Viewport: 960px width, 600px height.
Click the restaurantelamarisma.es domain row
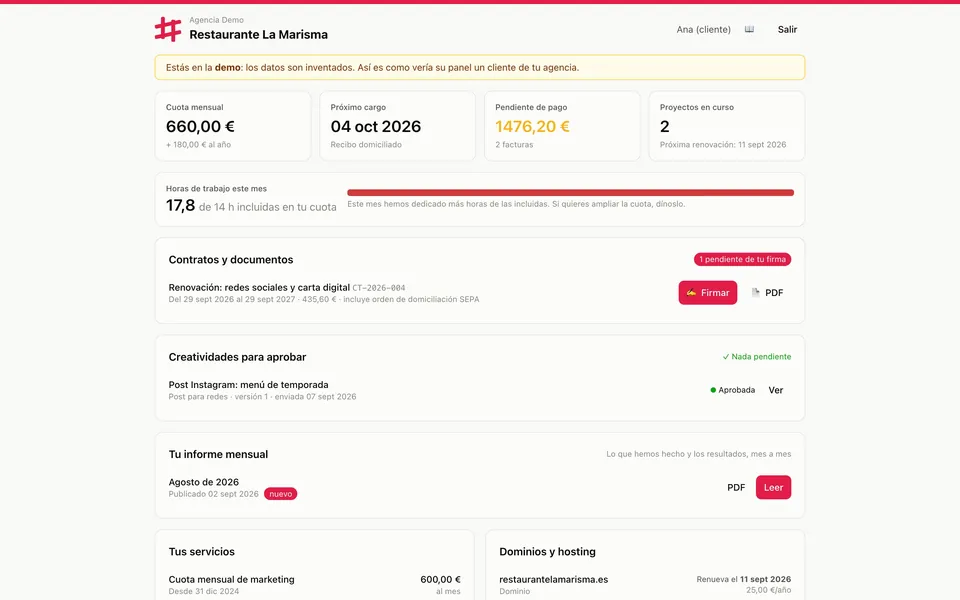tap(645, 585)
